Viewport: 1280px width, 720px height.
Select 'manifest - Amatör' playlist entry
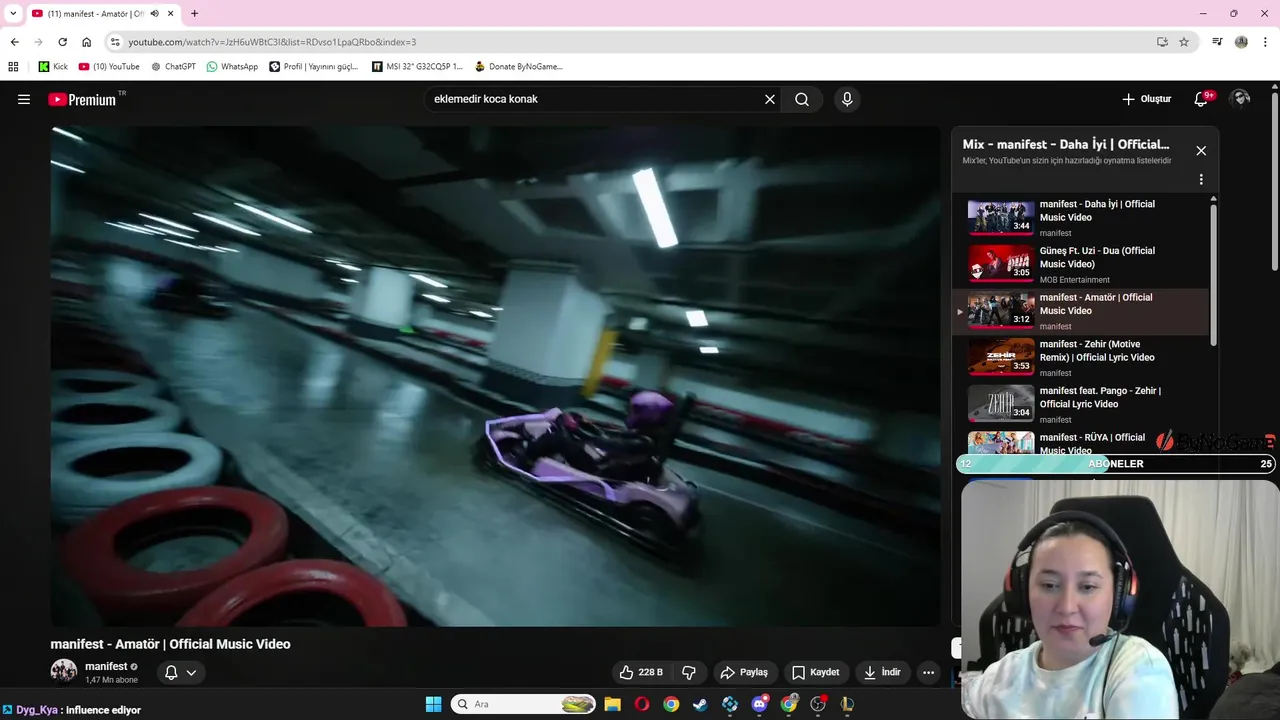pyautogui.click(x=1081, y=311)
